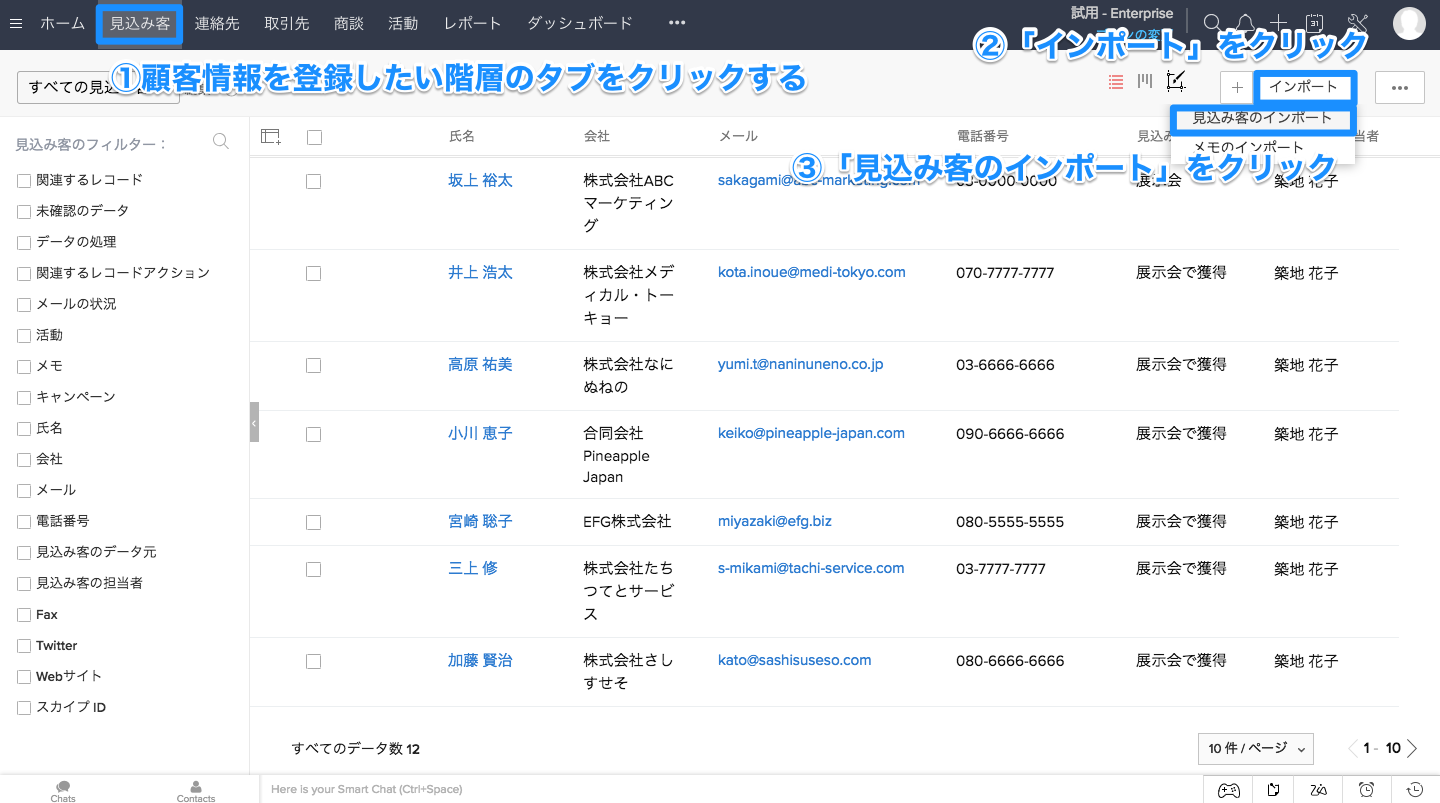Email miyazaki@efg.biz

pyautogui.click(x=775, y=521)
